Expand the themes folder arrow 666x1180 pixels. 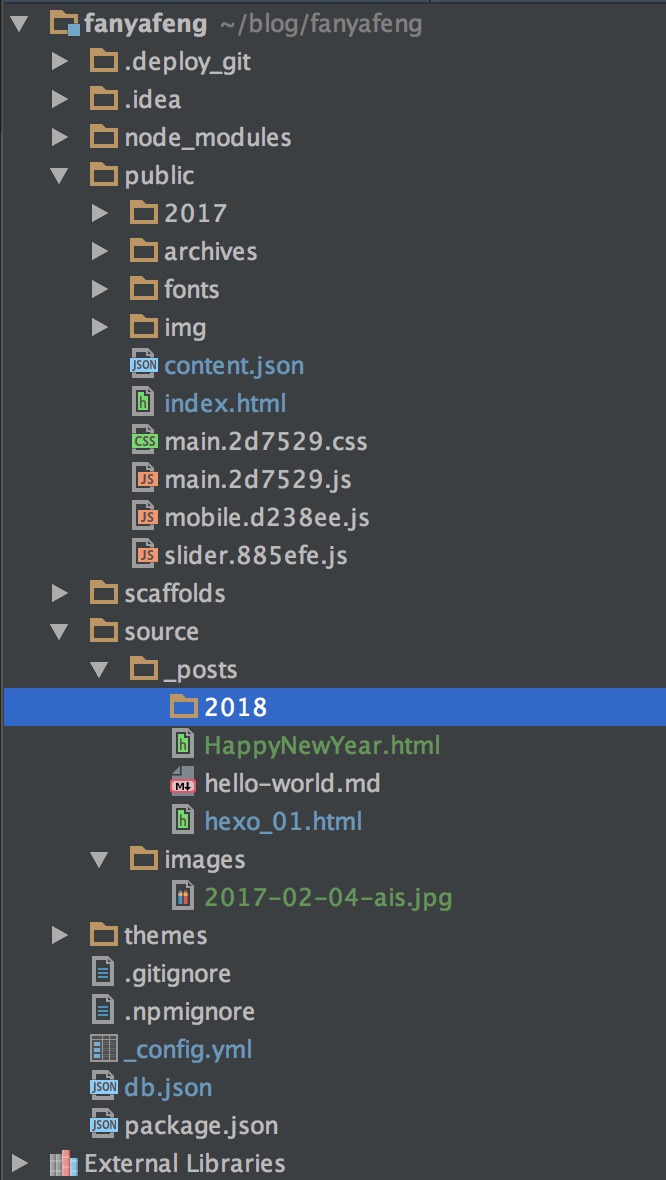click(60, 935)
